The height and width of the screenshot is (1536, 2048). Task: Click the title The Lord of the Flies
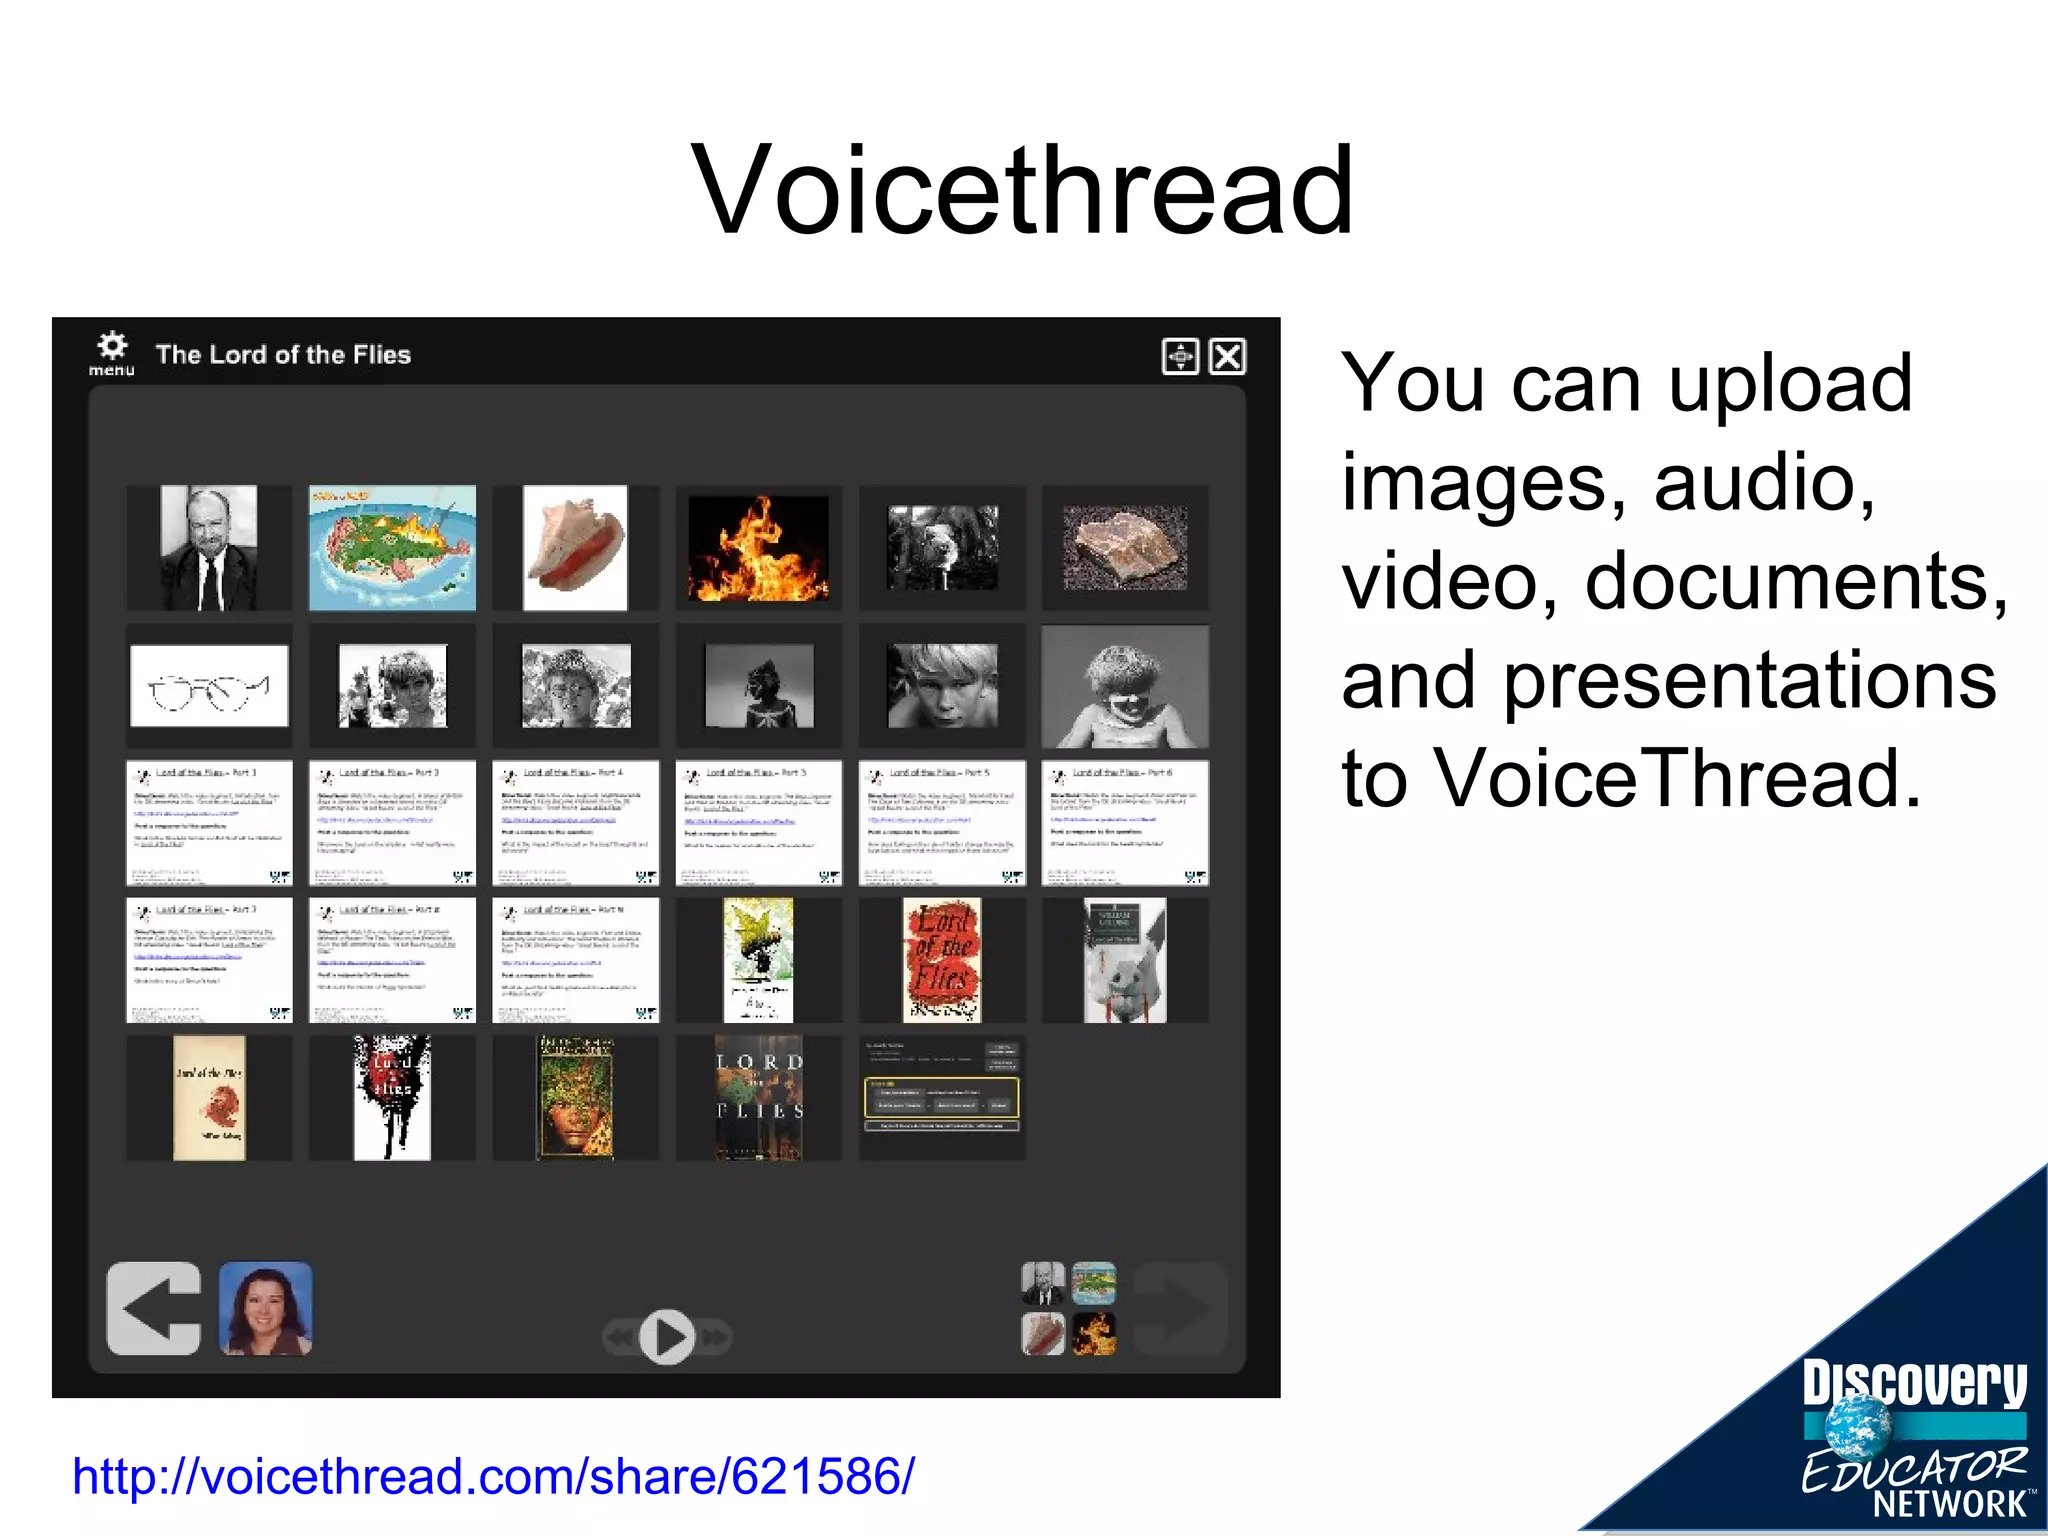[x=283, y=355]
